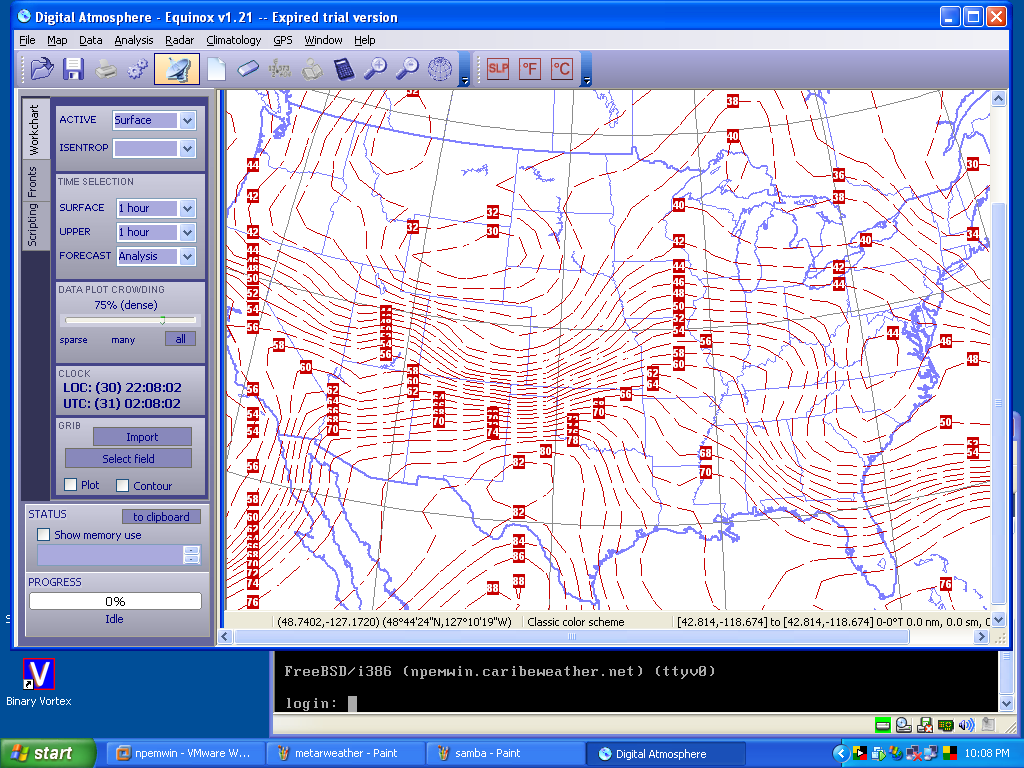
Task: Show hidden tray icons with arrow
Action: pos(841,754)
